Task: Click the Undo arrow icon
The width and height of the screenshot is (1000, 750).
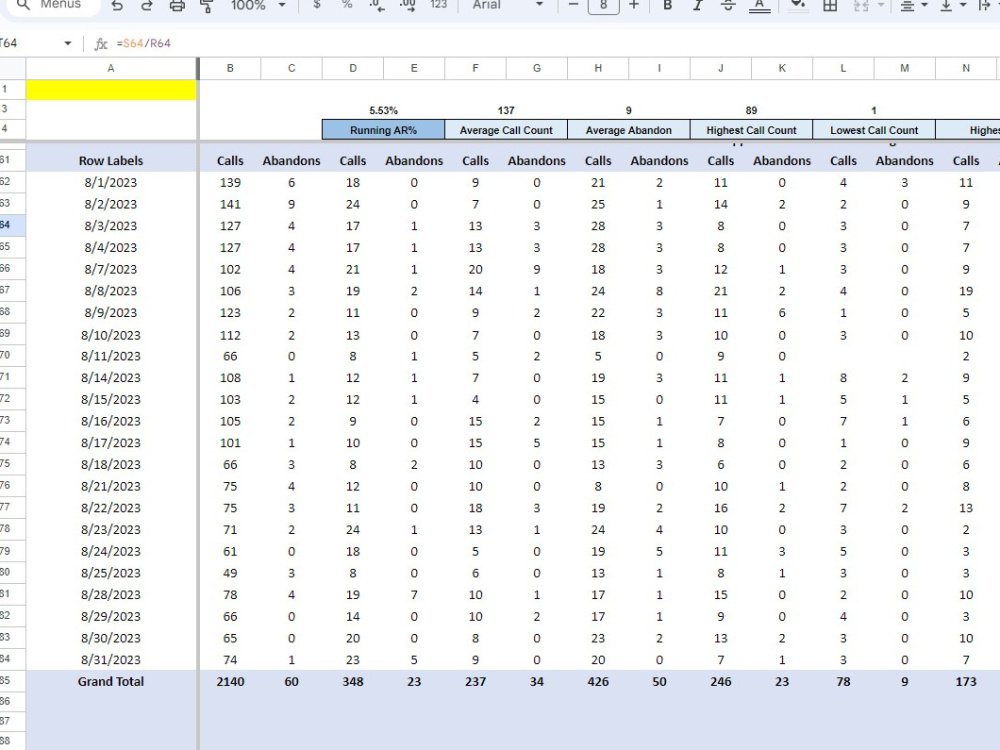Action: [x=117, y=6]
